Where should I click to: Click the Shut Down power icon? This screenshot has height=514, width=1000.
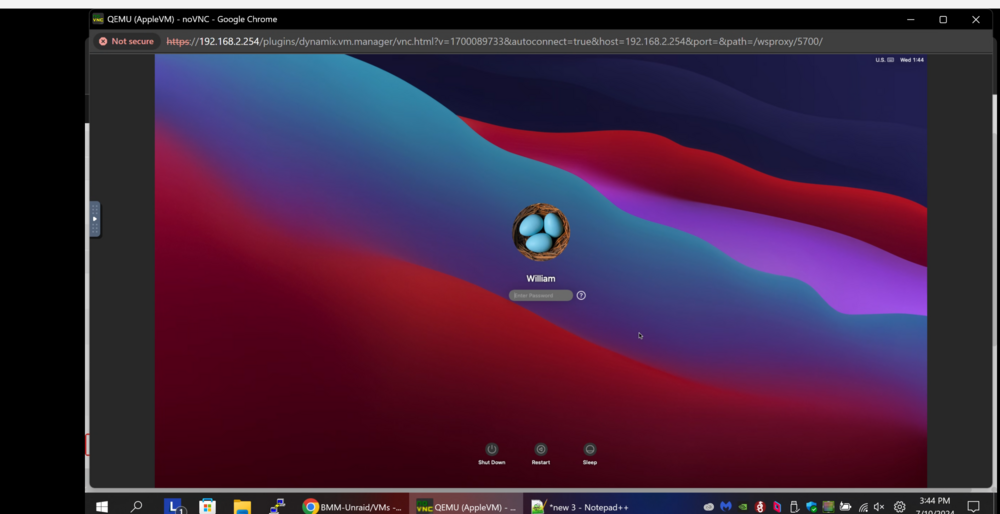click(x=491, y=450)
